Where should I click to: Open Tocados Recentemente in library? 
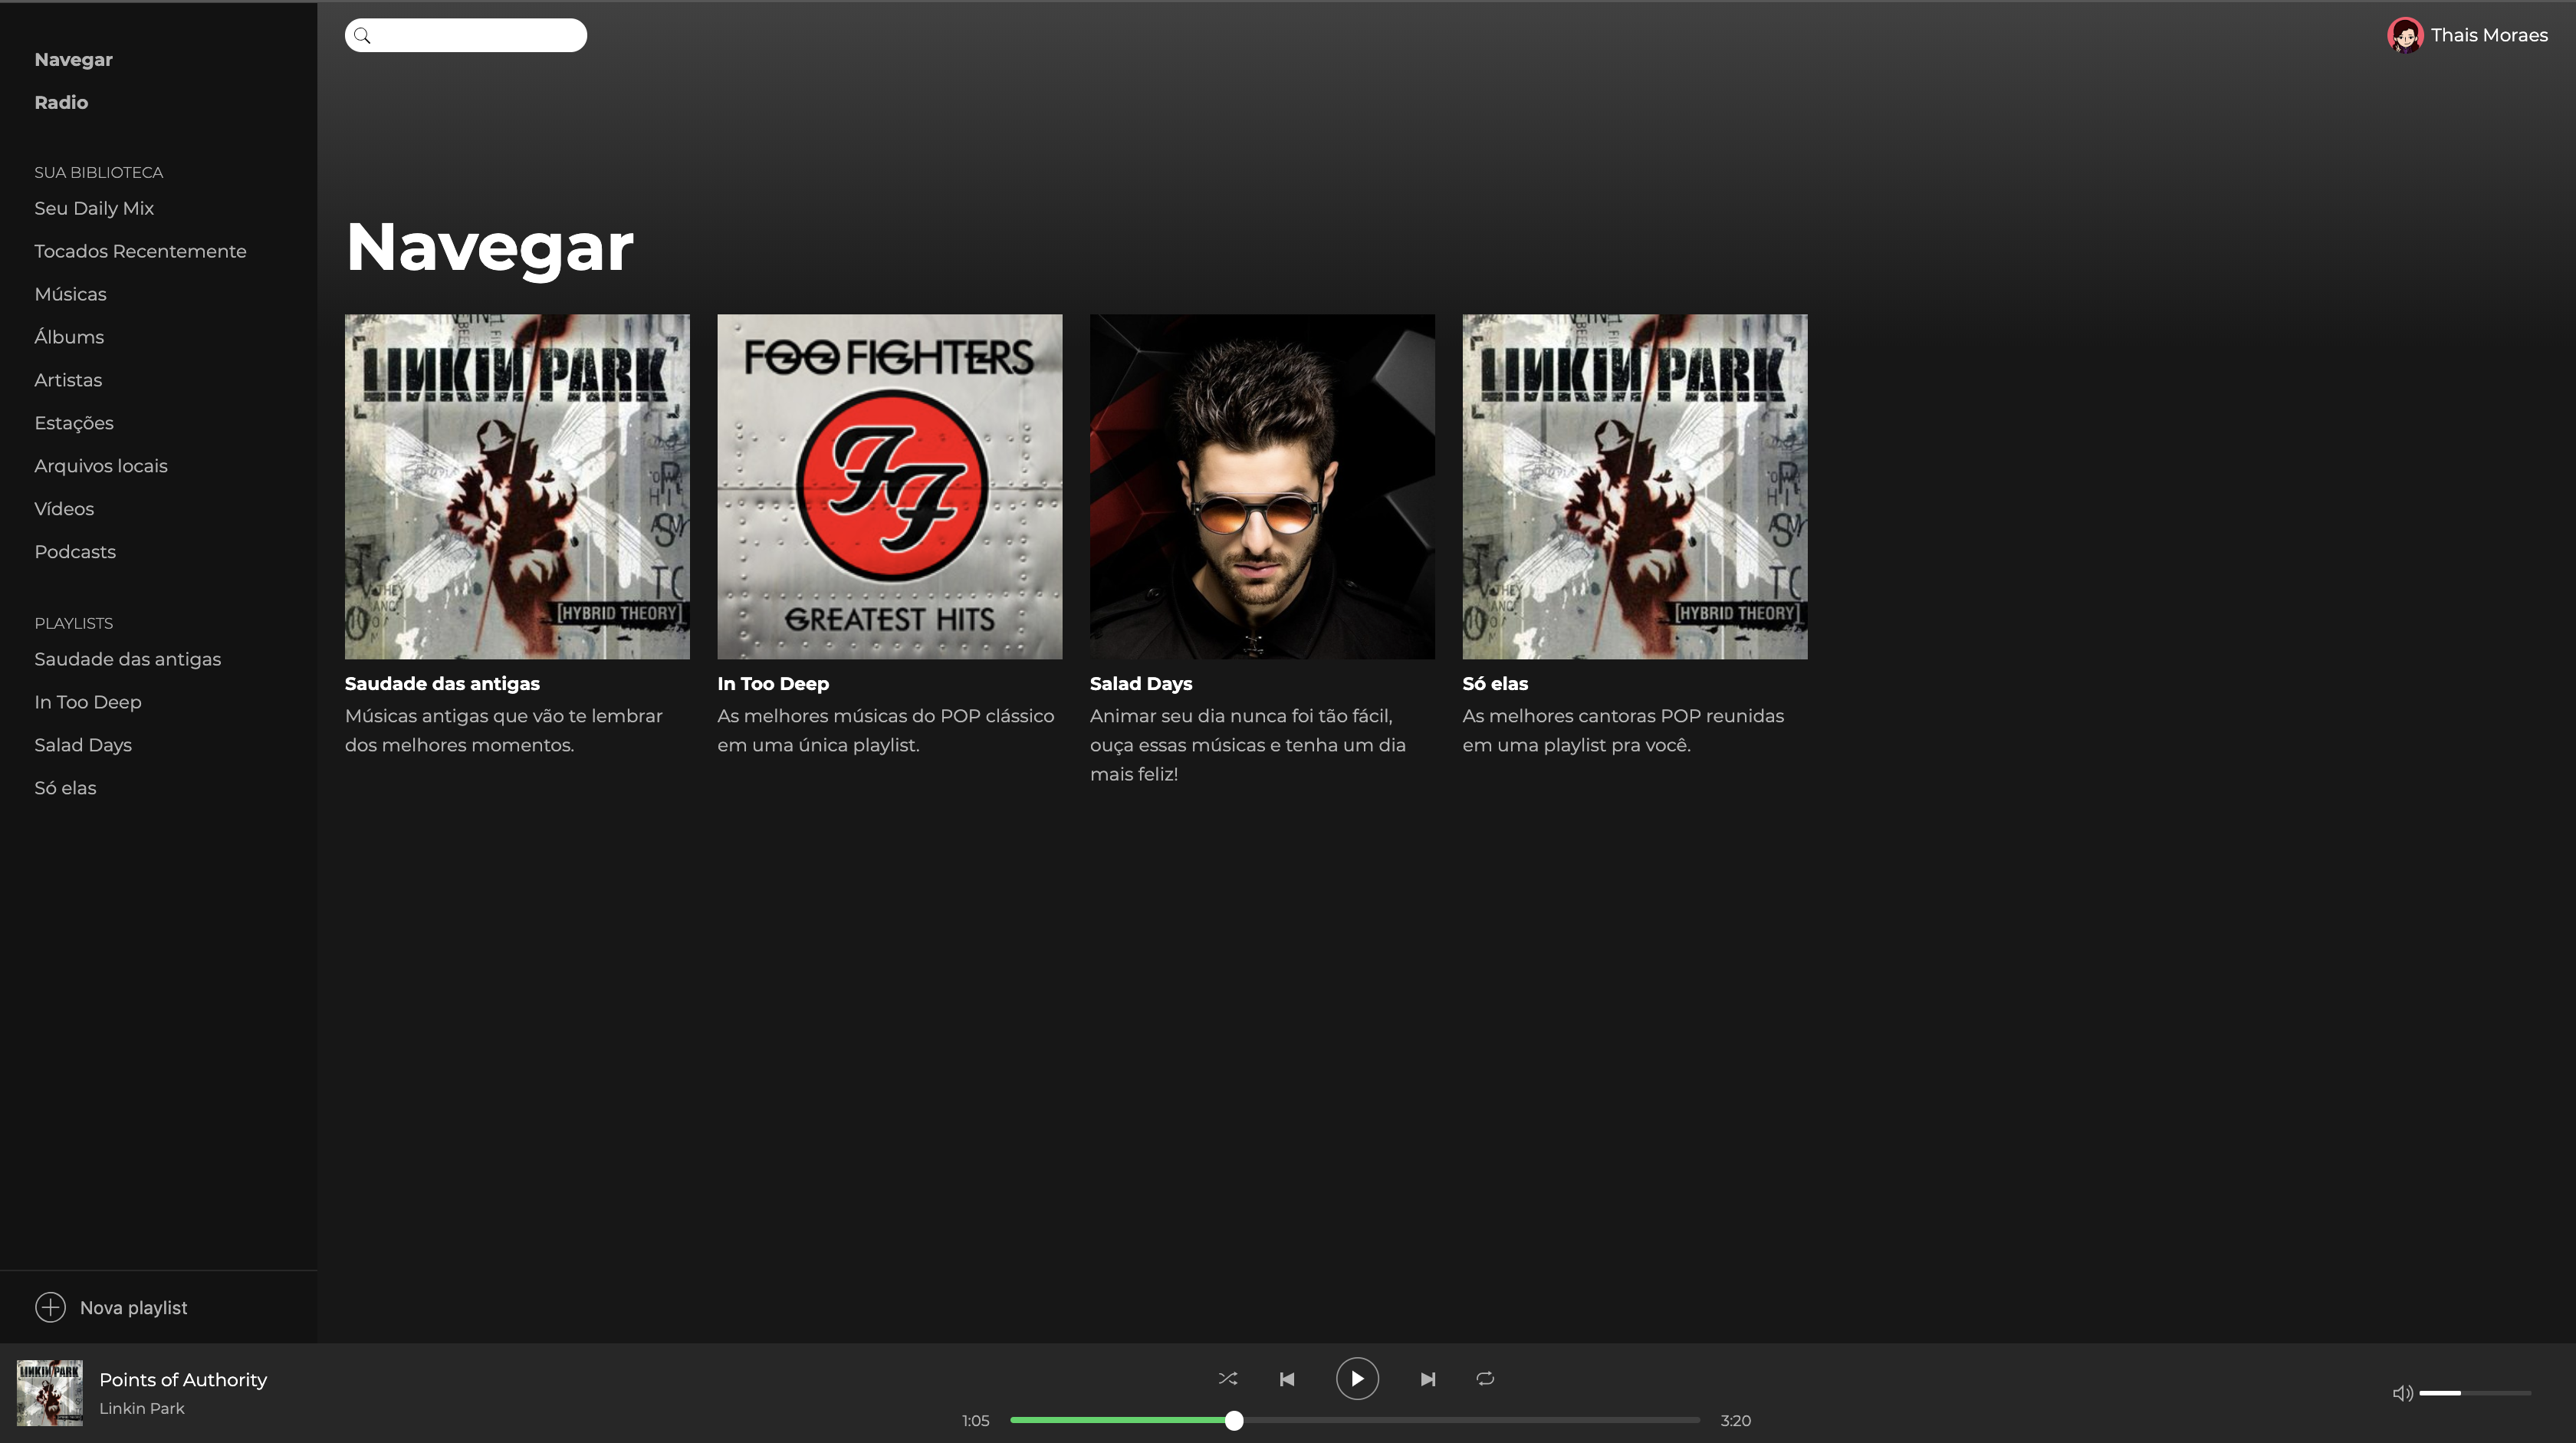point(140,251)
